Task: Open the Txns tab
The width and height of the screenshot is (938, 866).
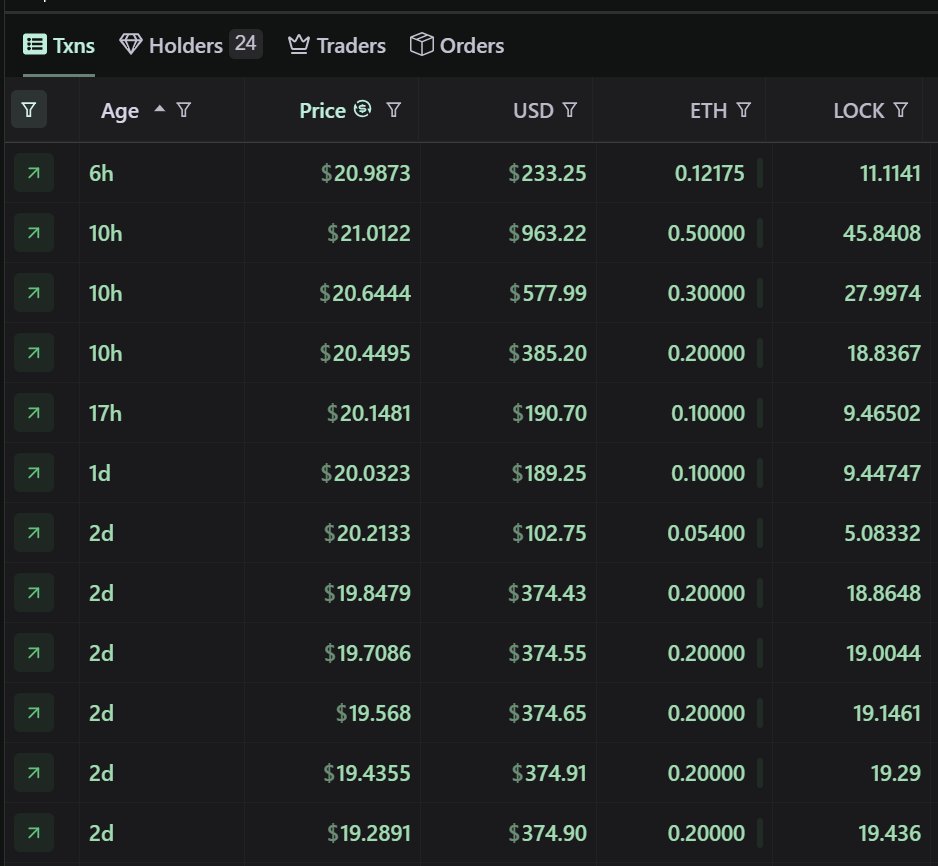Action: [59, 45]
